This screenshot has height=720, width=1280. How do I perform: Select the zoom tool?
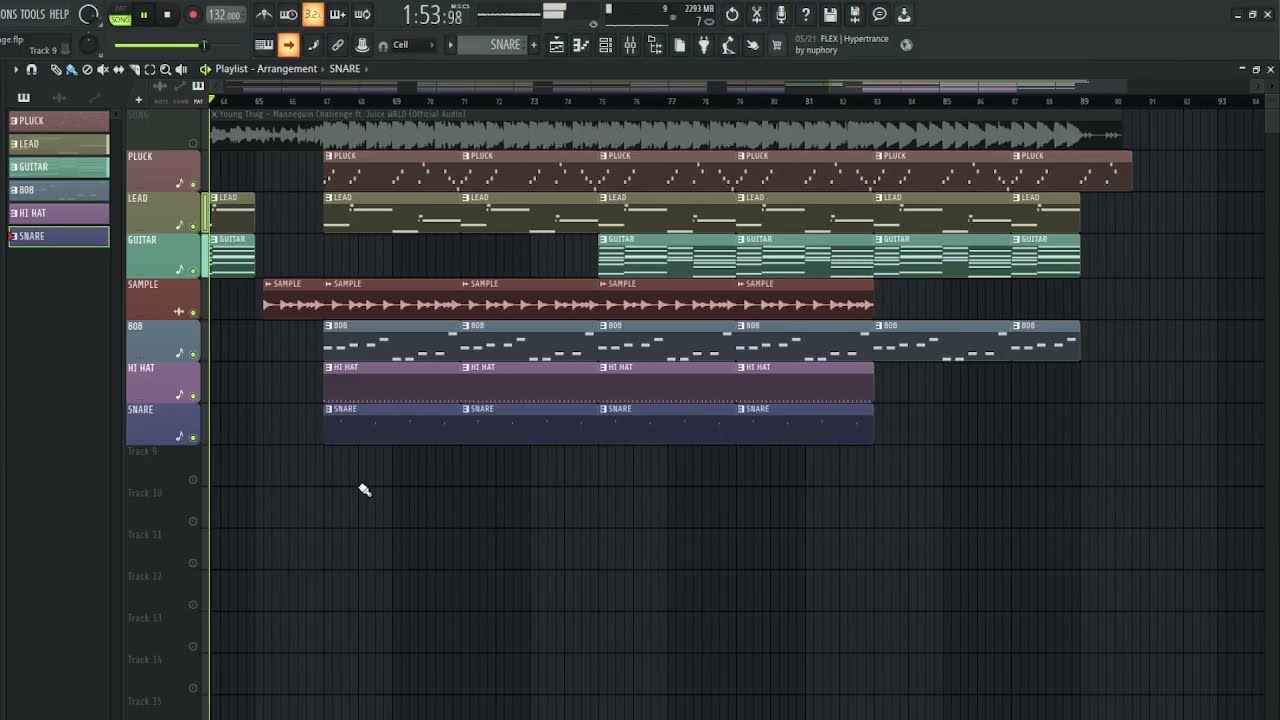point(165,69)
